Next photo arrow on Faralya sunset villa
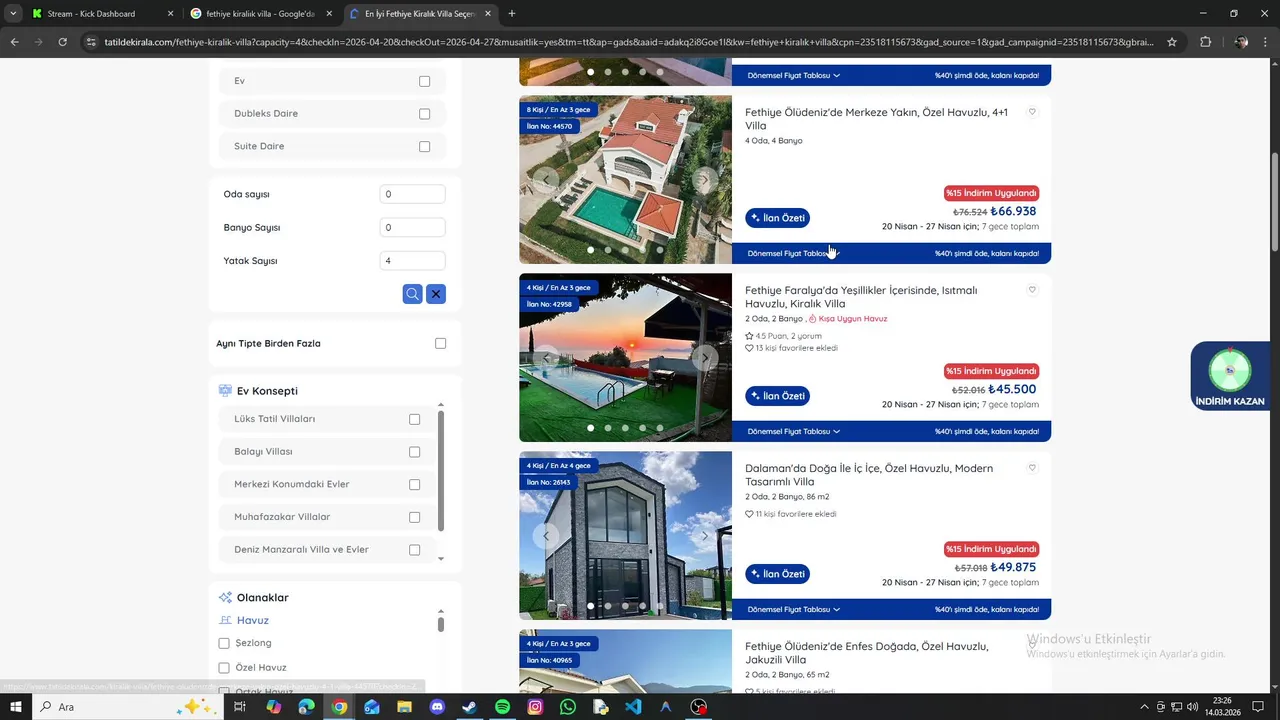This screenshot has height=720, width=1280. (705, 358)
